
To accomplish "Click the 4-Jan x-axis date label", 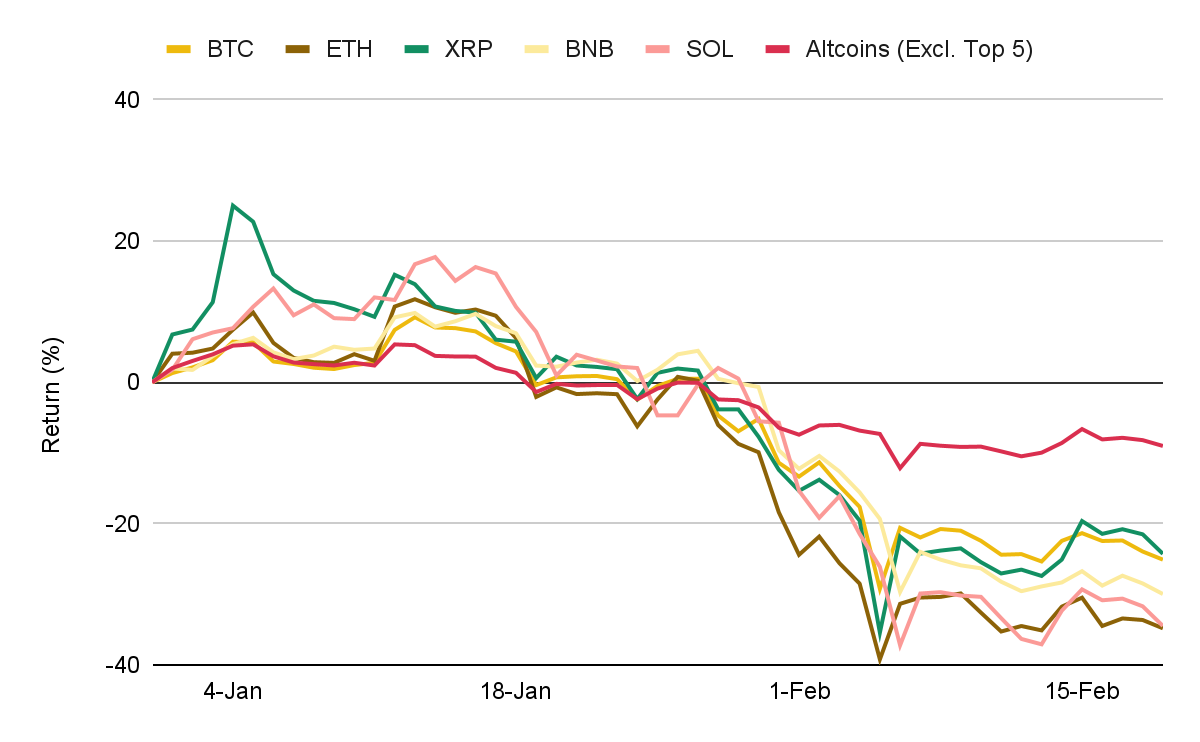I will [x=233, y=692].
